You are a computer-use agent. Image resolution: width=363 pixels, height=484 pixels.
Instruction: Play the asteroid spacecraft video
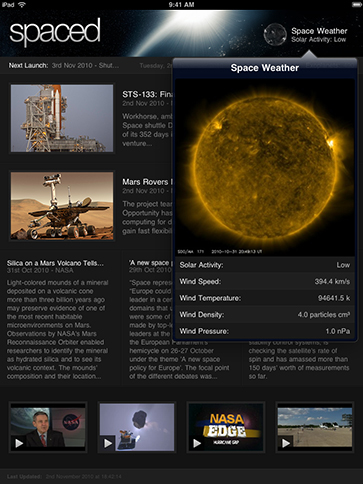(108, 443)
